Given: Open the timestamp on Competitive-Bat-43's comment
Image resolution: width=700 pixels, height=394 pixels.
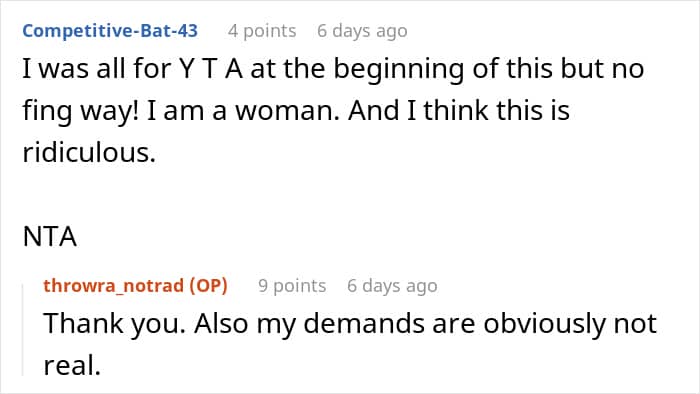Looking at the screenshot, I should (x=362, y=31).
